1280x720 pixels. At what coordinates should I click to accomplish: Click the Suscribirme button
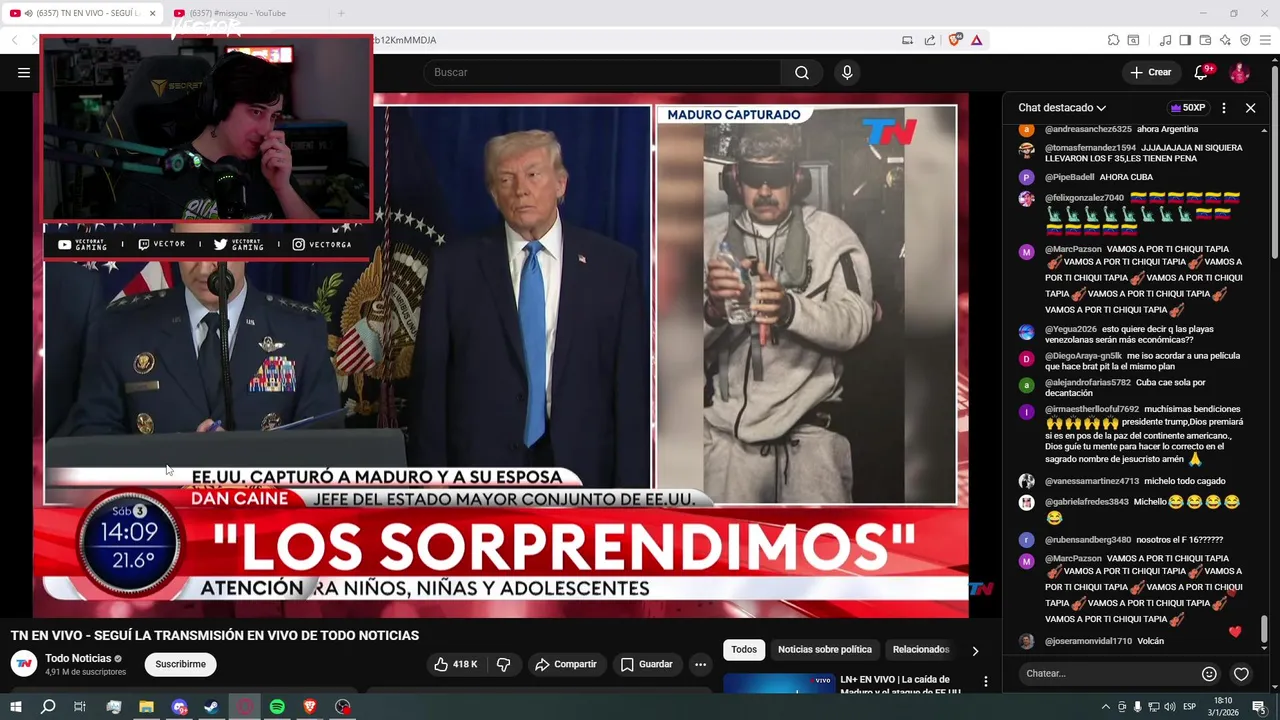[x=180, y=664]
